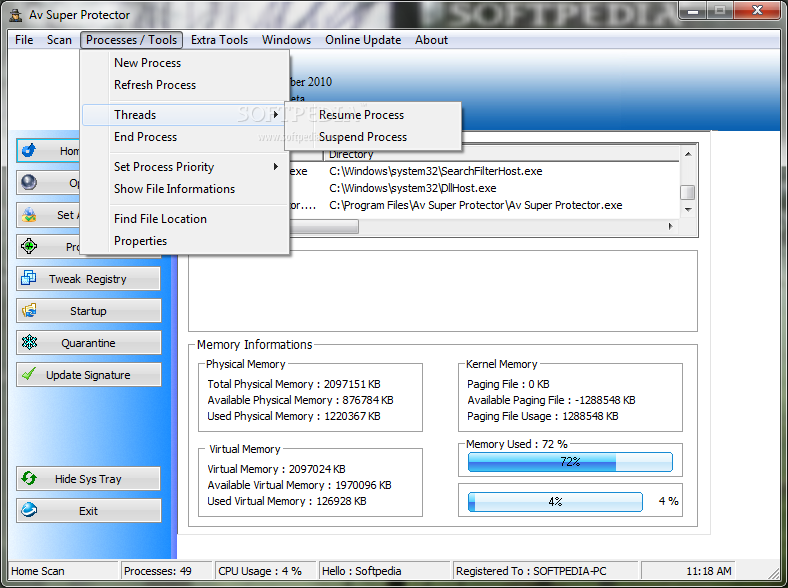The width and height of the screenshot is (788, 588).
Task: Open the Online Update menu
Action: [363, 40]
